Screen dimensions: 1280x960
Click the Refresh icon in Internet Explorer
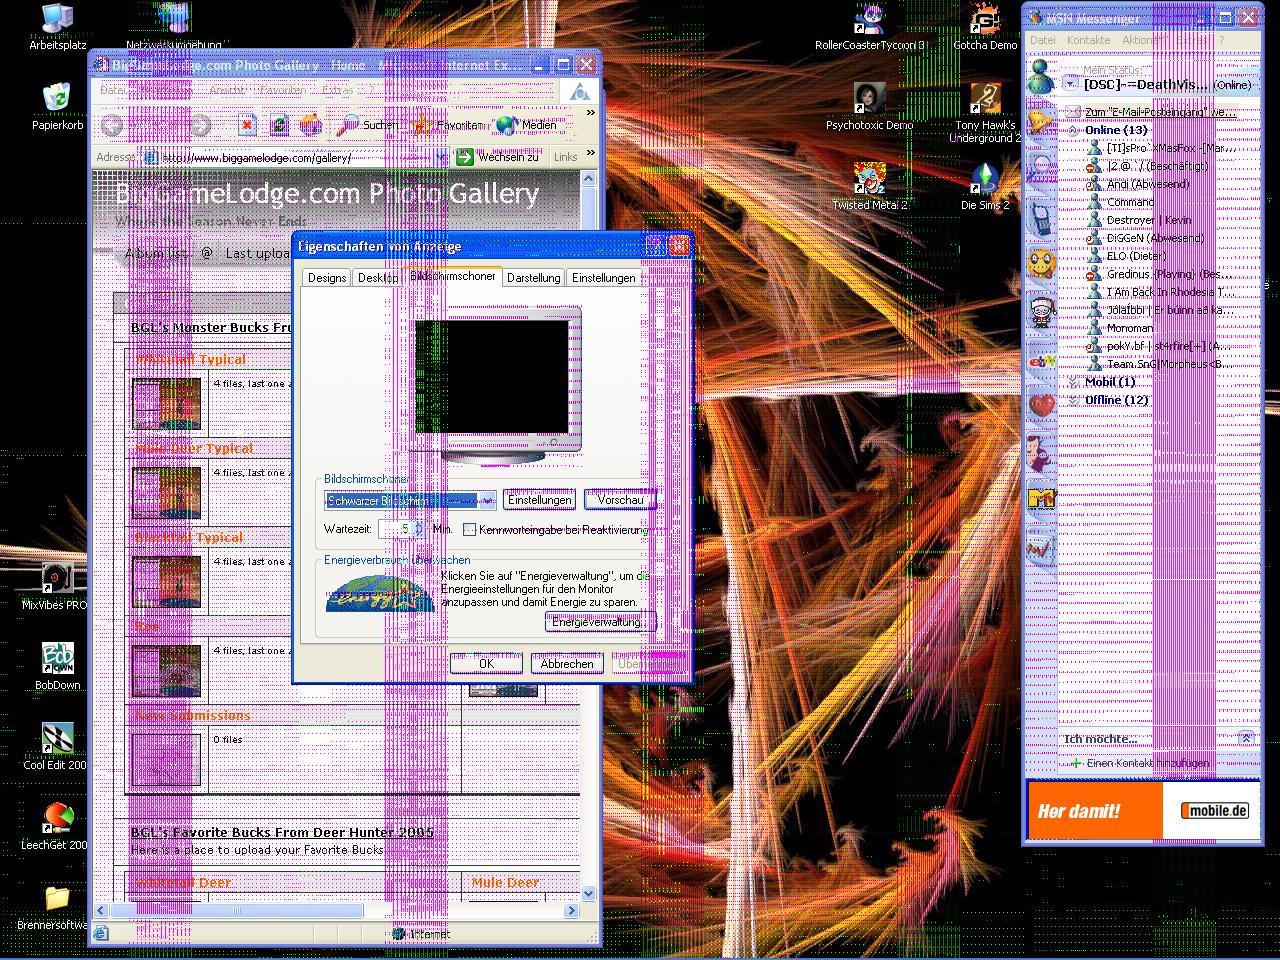pos(279,125)
